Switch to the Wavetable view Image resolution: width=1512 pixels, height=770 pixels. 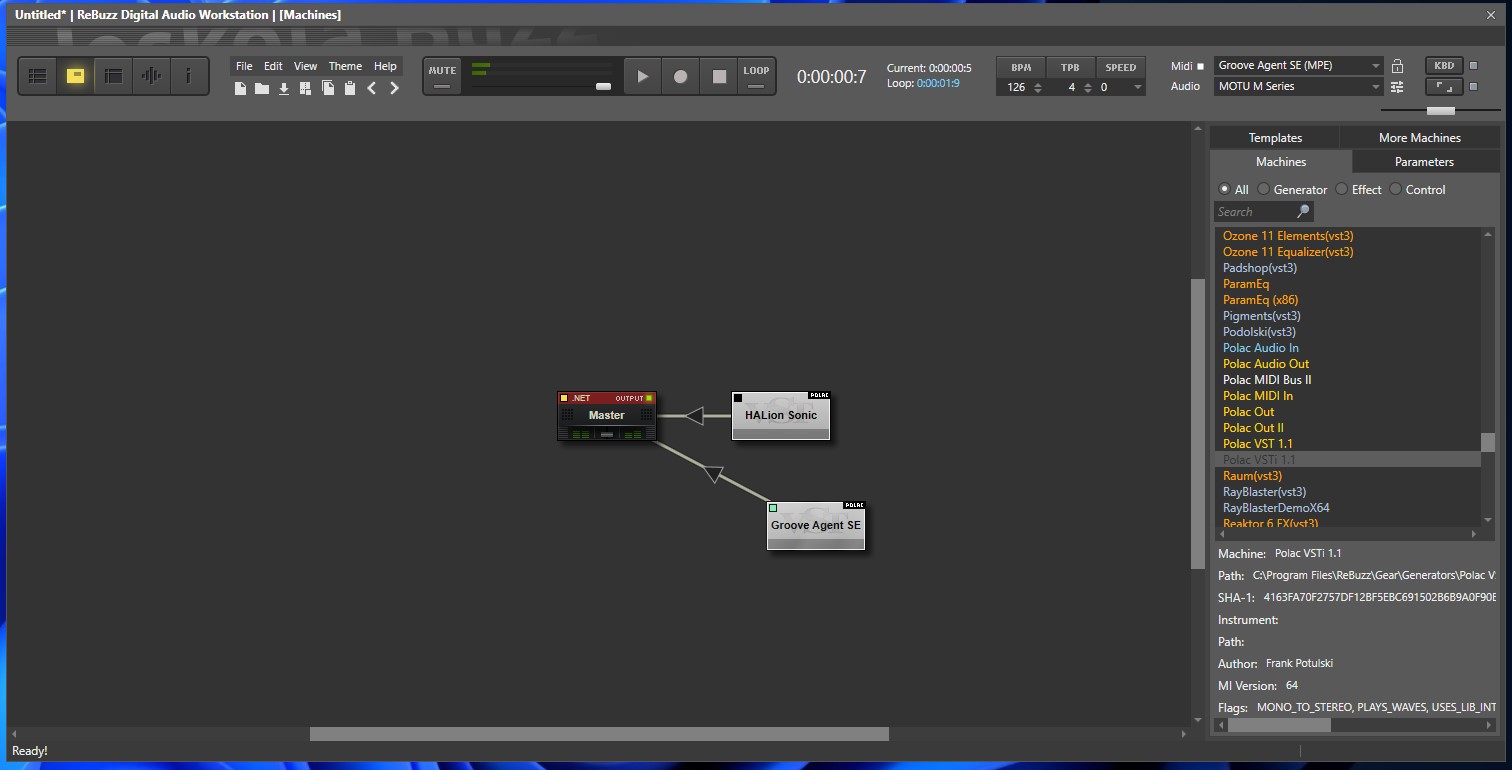pyautogui.click(x=151, y=76)
